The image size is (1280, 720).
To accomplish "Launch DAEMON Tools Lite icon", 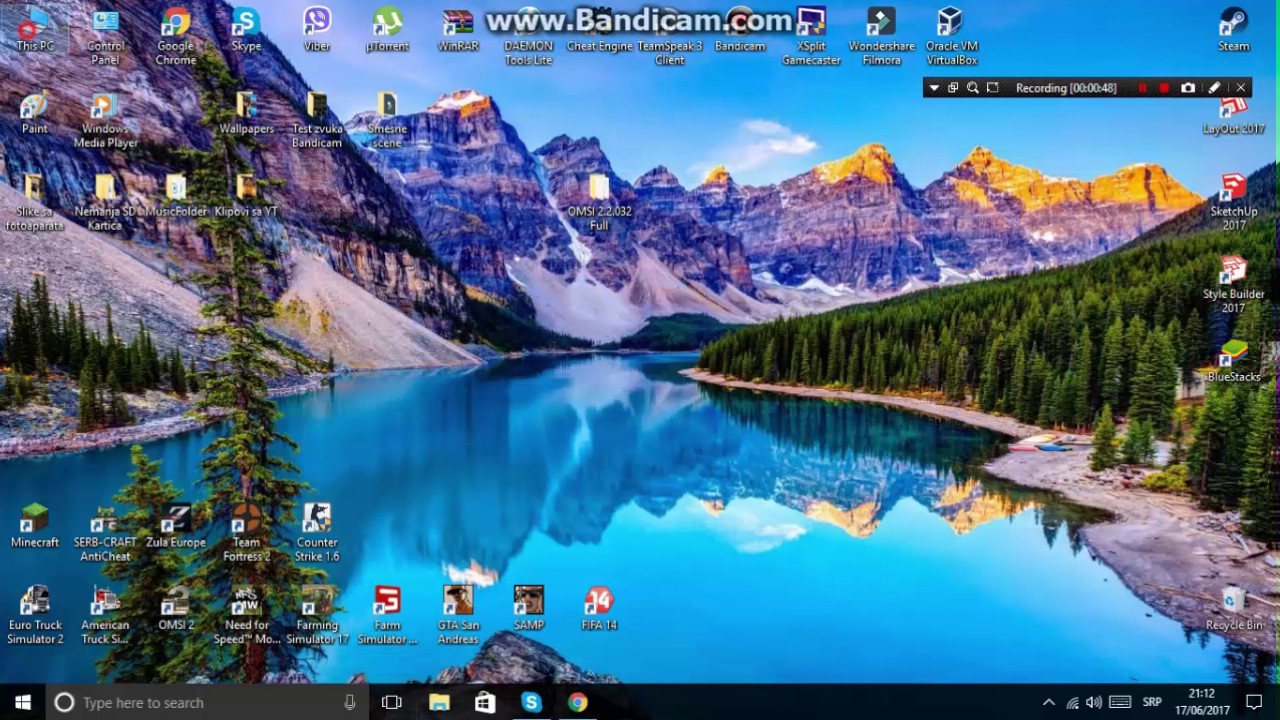I will point(528,38).
